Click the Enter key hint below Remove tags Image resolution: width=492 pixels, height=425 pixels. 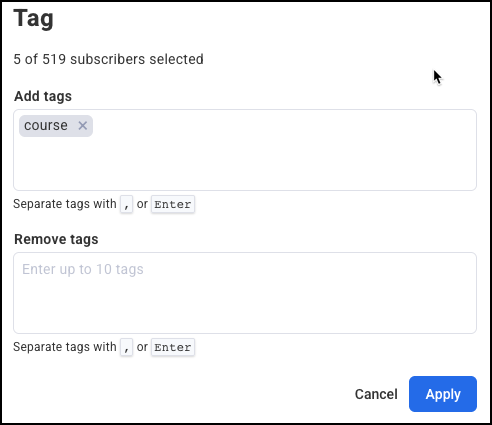(x=173, y=347)
